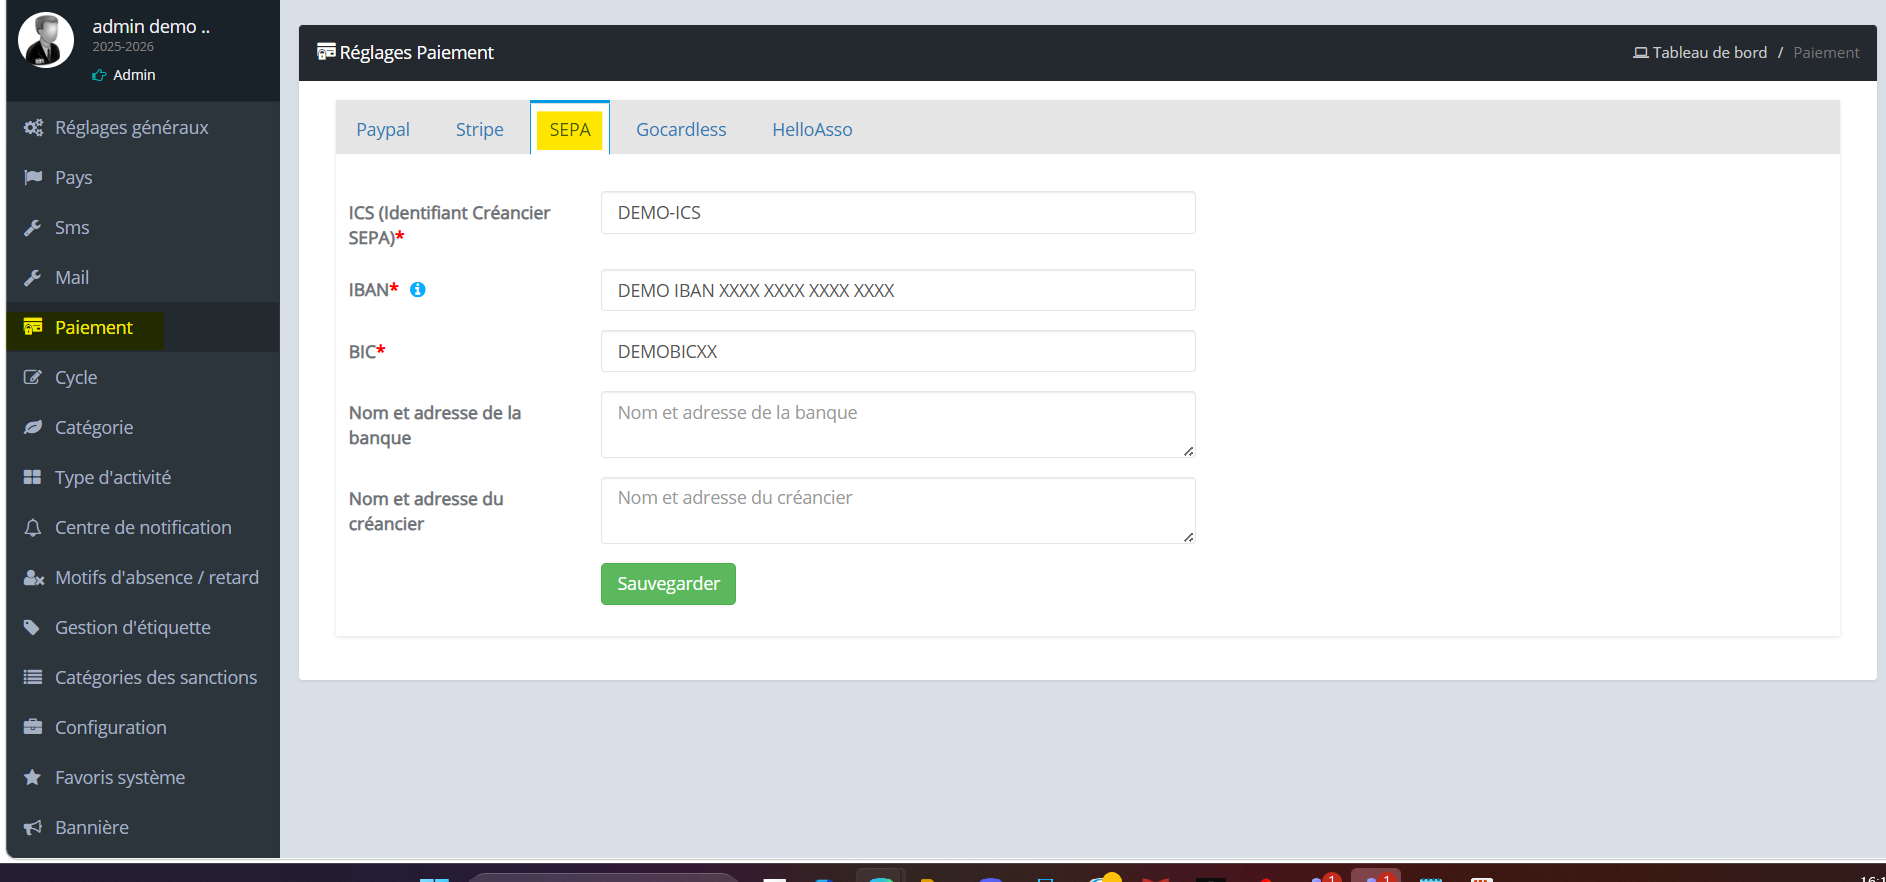The width and height of the screenshot is (1886, 882).
Task: Click into the BIC input field
Action: 898,351
